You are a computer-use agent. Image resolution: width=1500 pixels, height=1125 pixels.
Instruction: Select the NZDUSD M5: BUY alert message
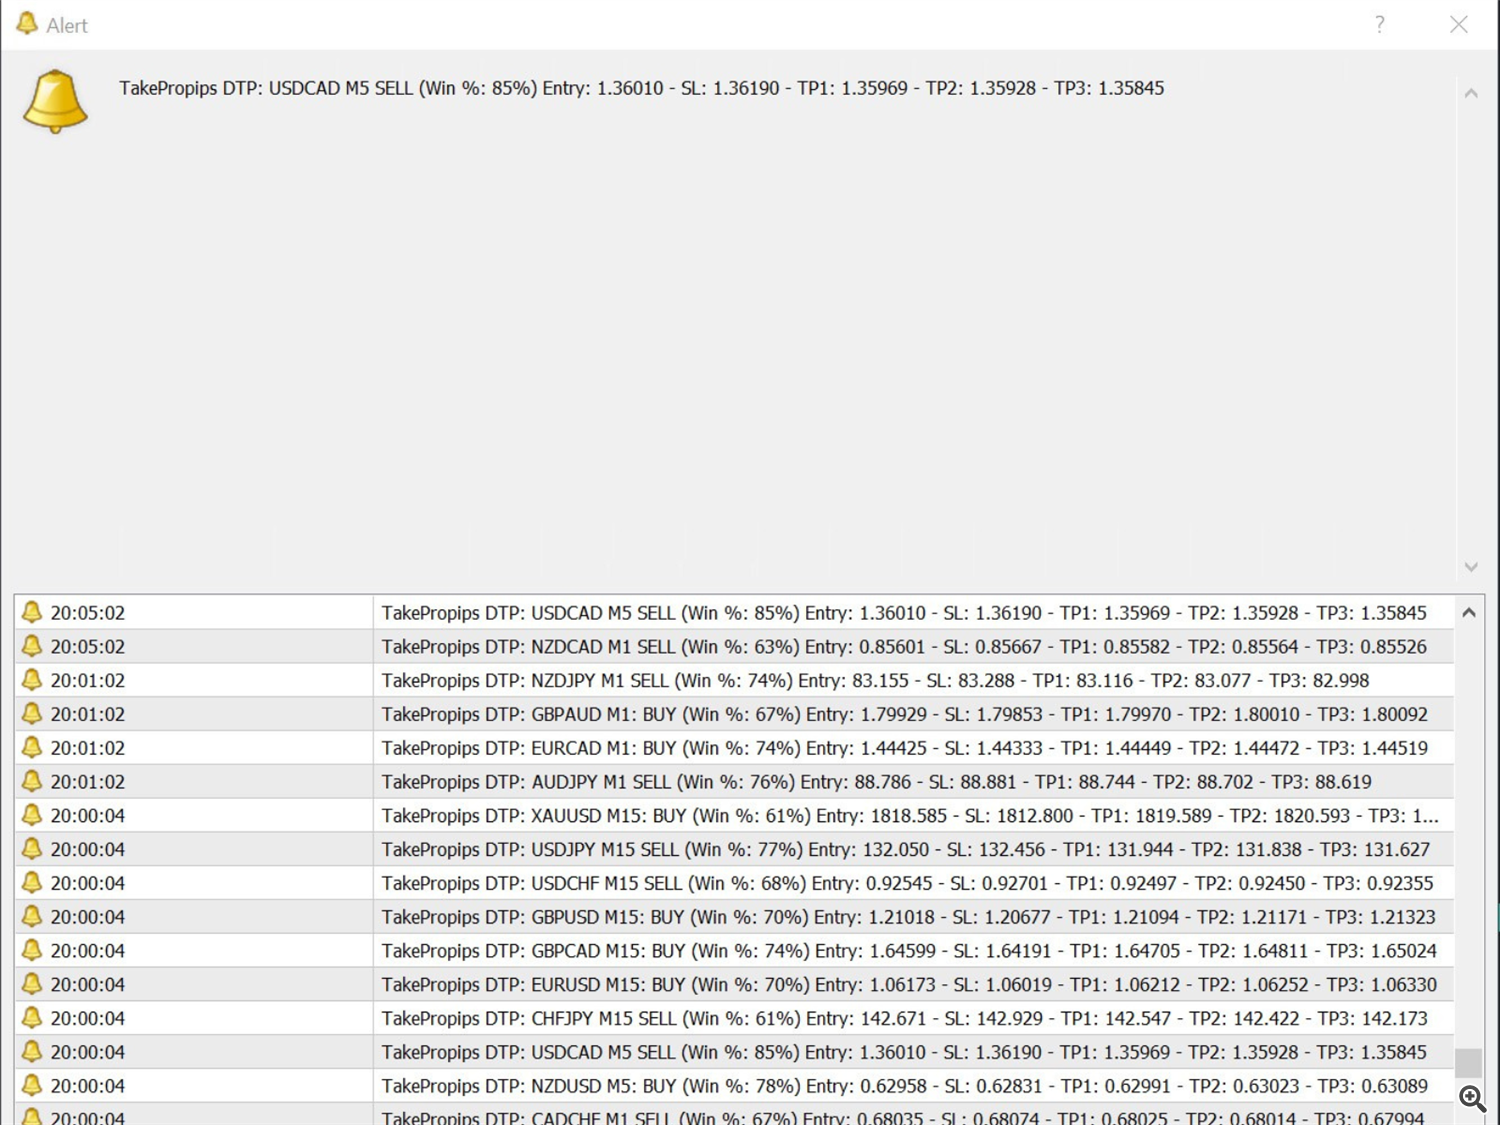(x=904, y=1086)
